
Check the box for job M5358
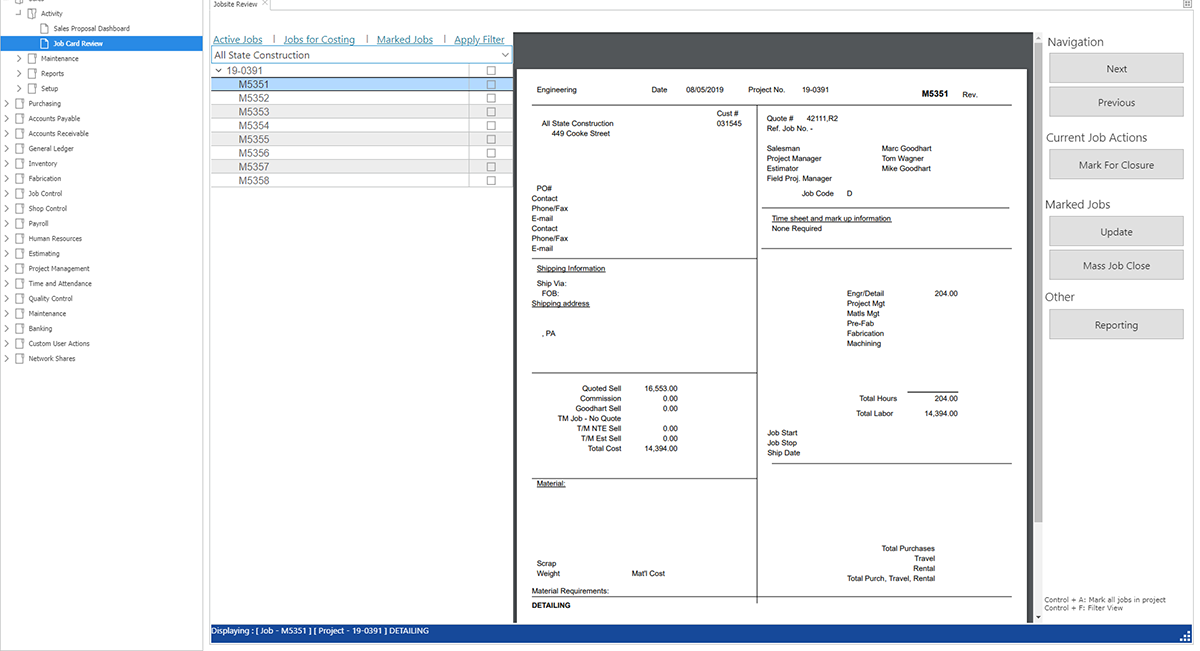[490, 181]
